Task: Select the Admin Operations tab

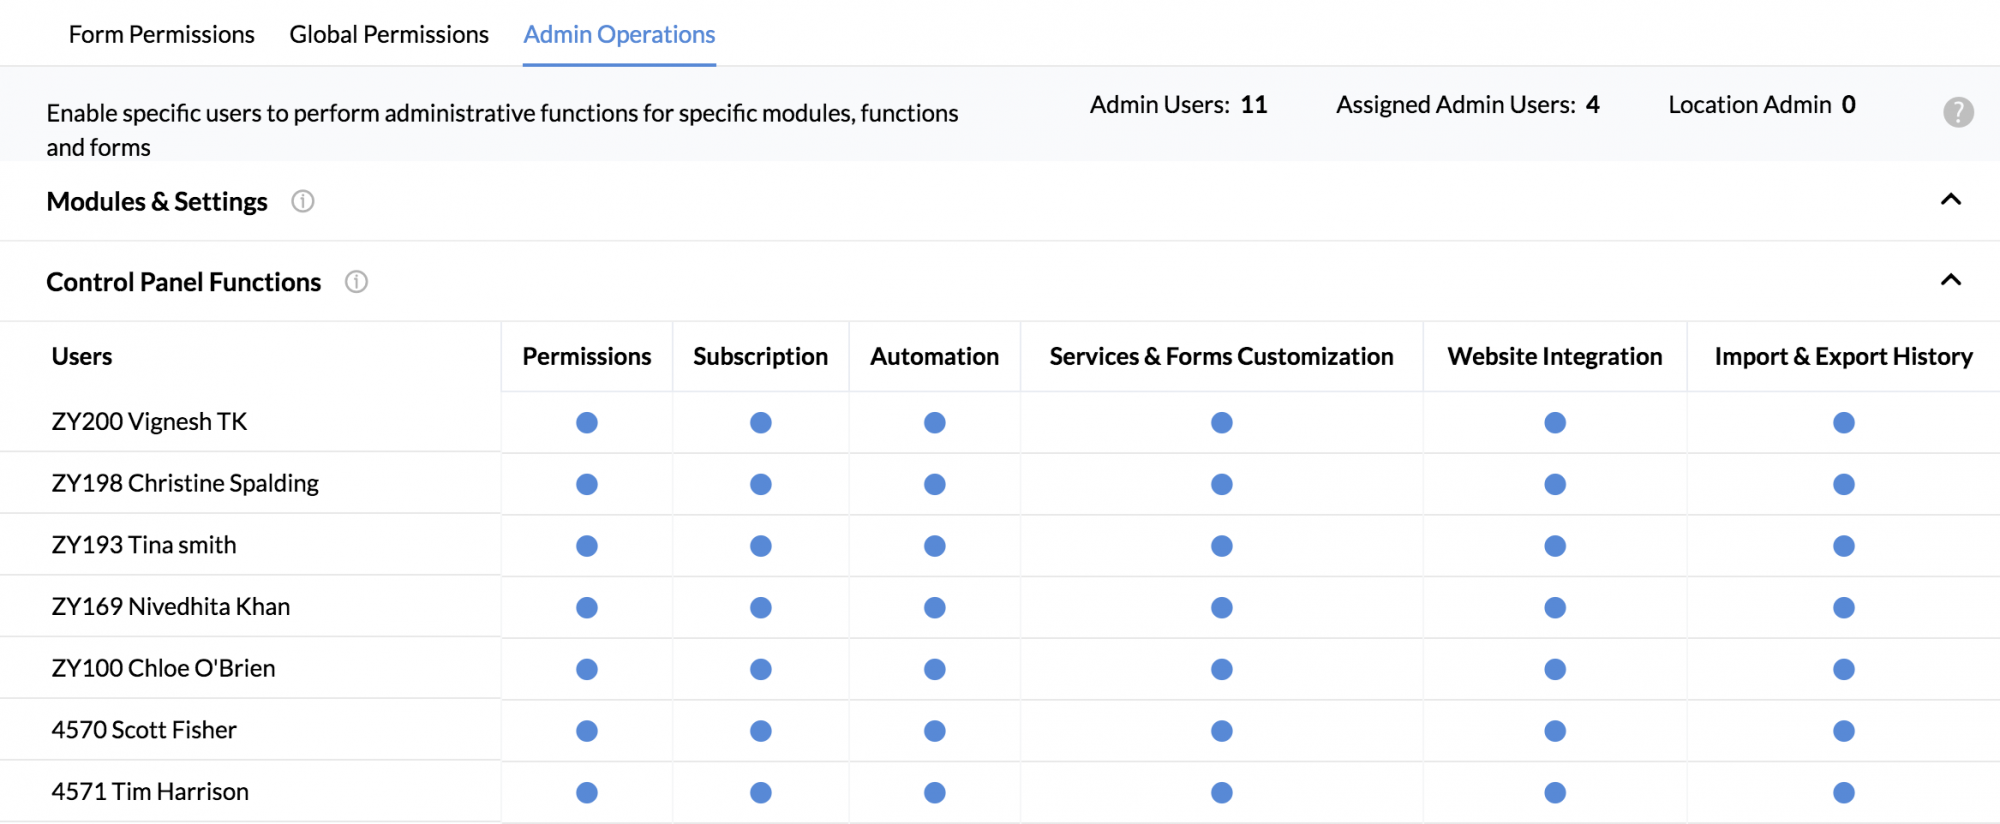Action: pos(619,34)
